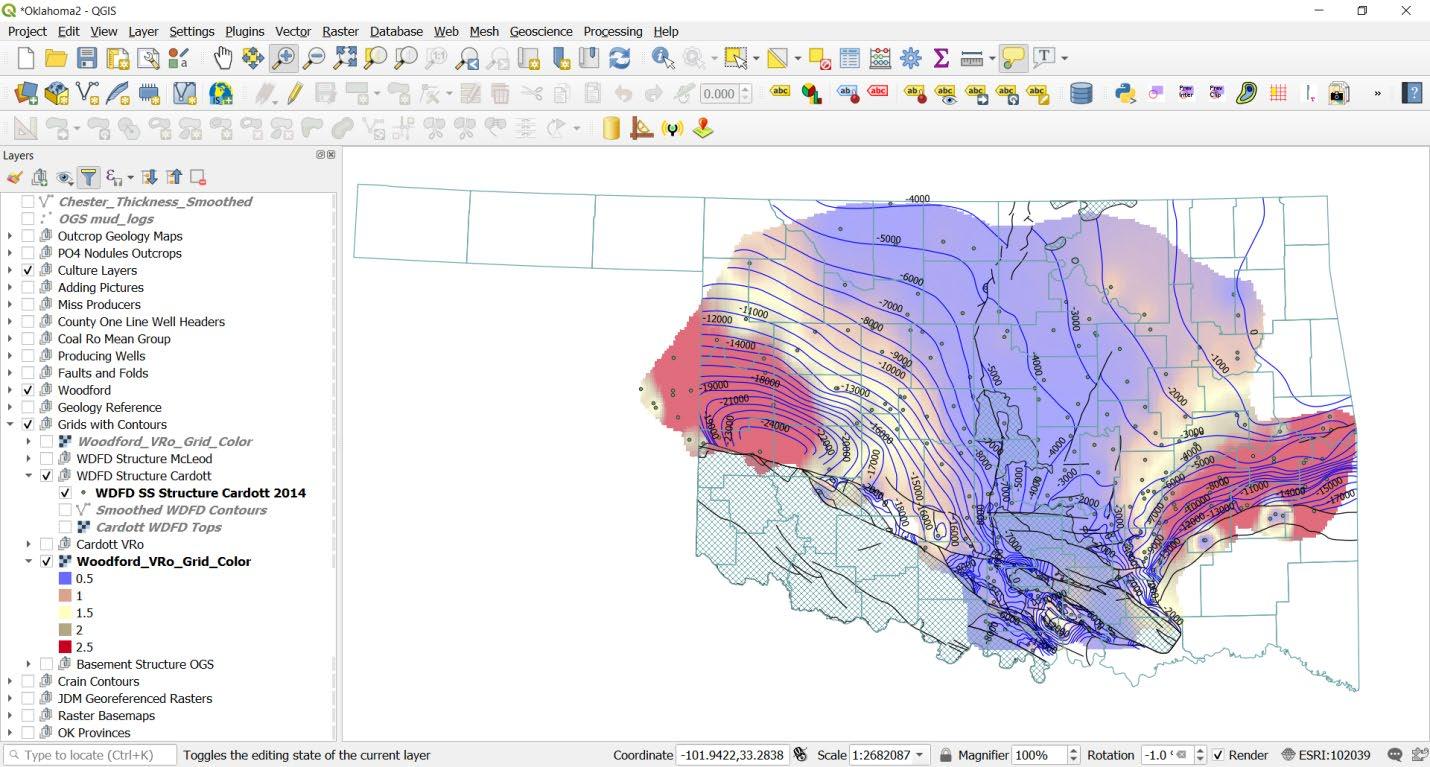Open the Scale dropdown in status bar

(919, 755)
